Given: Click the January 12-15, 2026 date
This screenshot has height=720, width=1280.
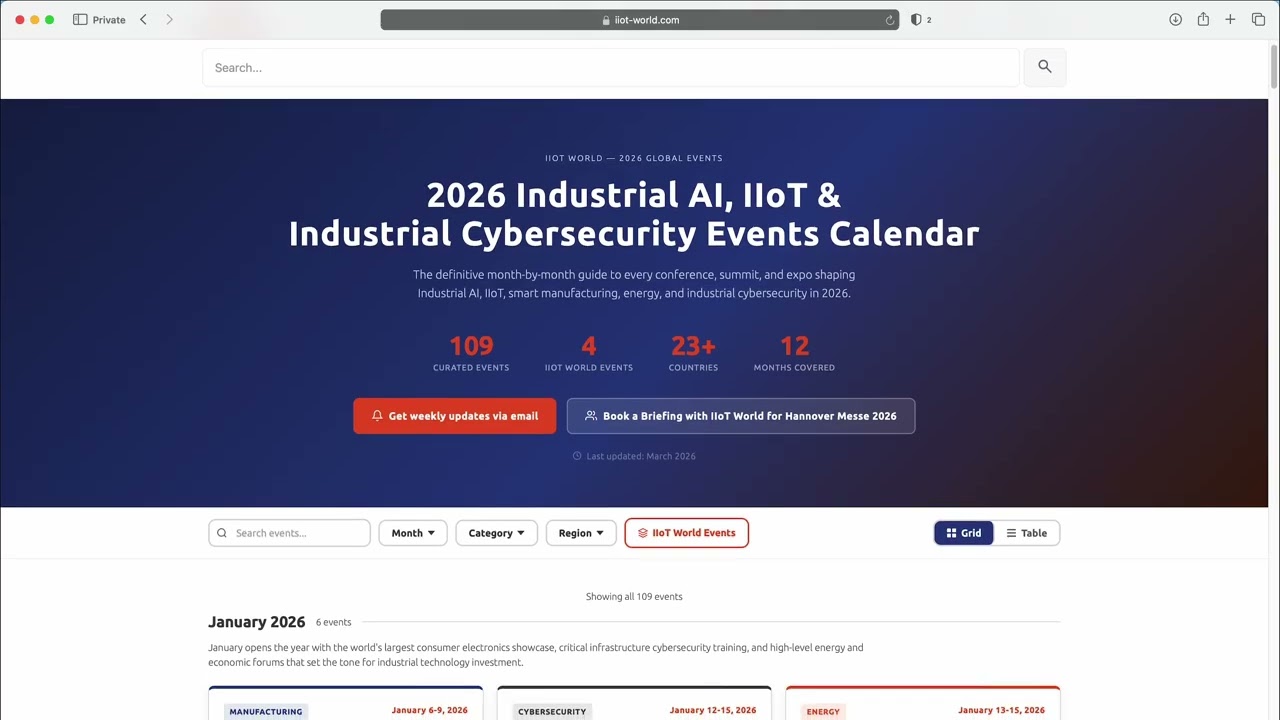Looking at the screenshot, I should (713, 710).
